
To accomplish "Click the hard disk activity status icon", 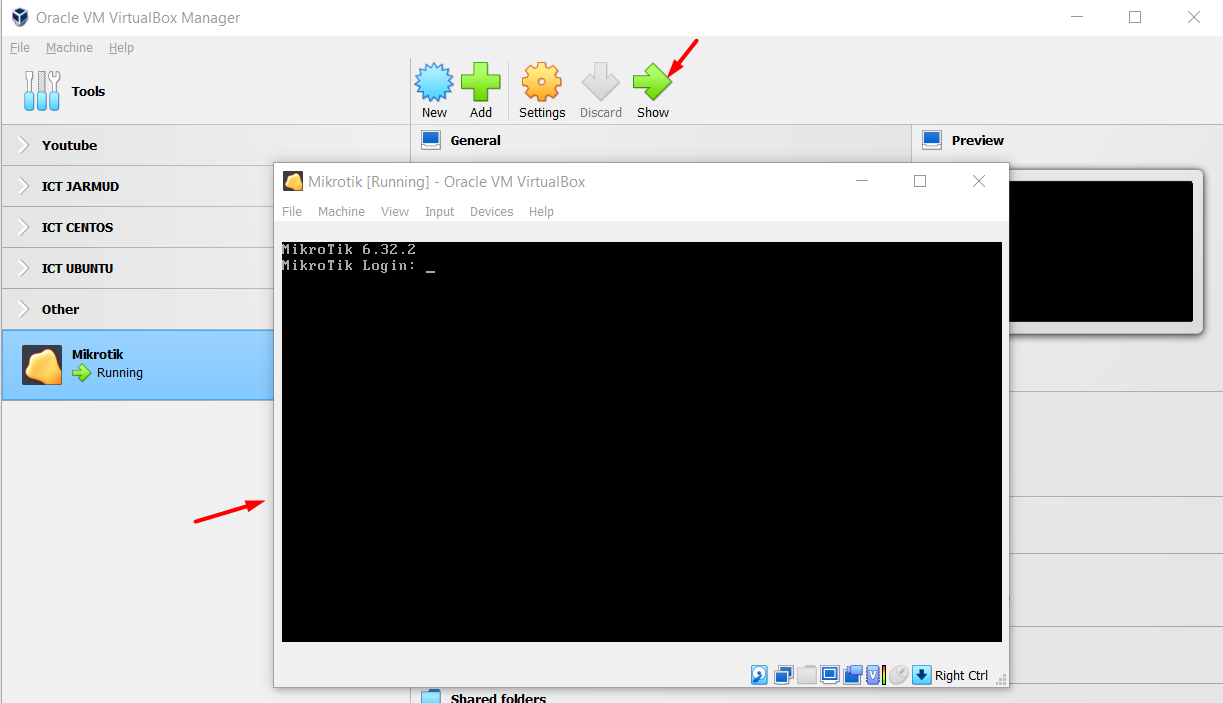I will tap(759, 675).
